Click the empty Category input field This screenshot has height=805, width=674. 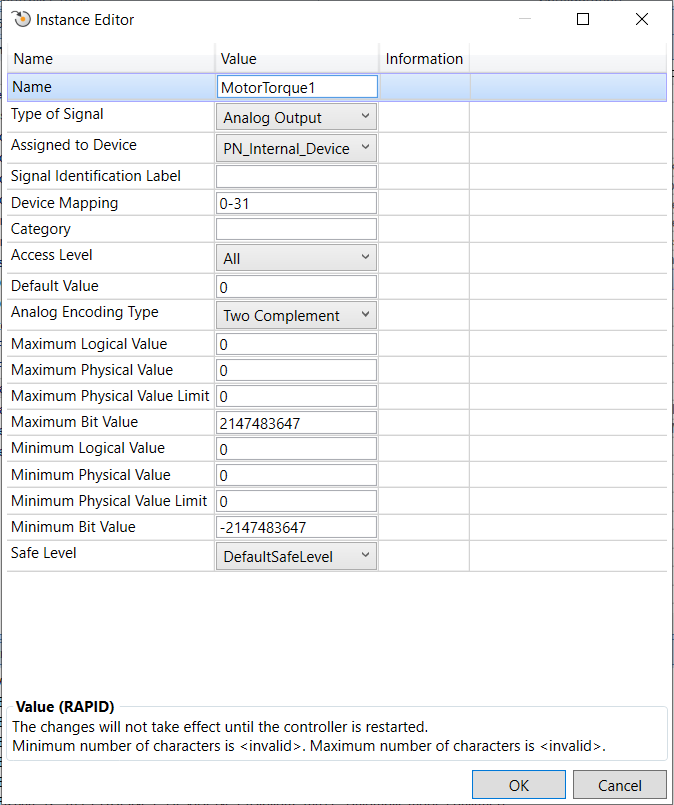296,229
